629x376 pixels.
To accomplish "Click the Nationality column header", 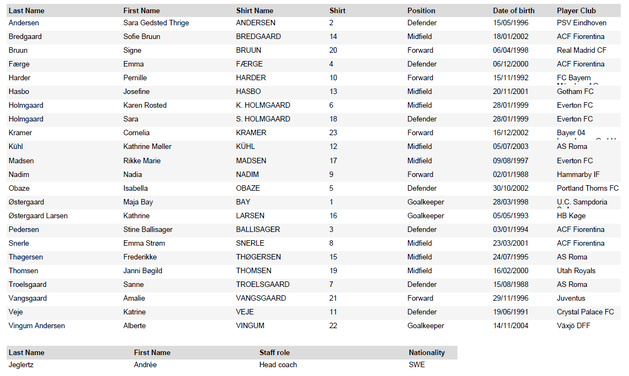I will [426, 353].
